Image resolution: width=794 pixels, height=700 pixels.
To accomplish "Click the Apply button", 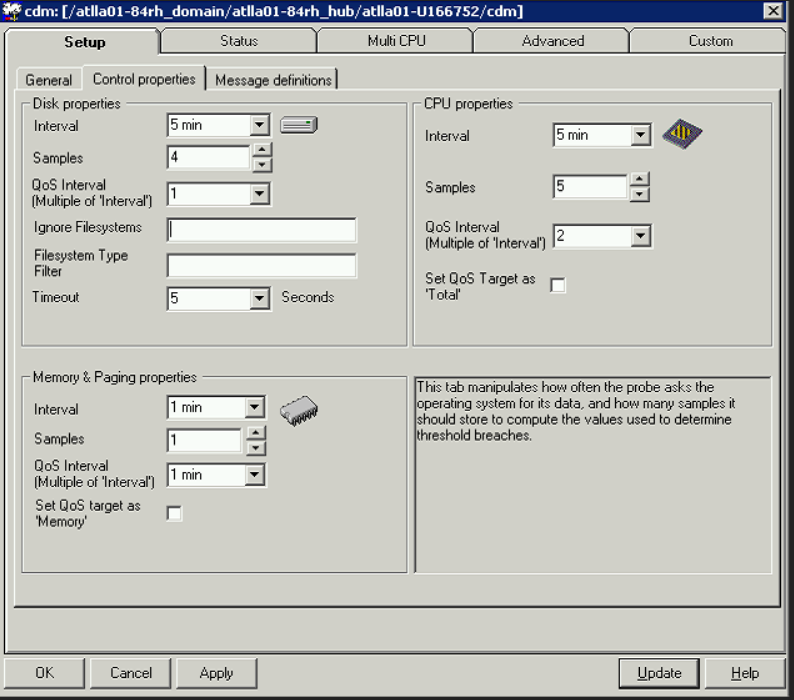I will point(216,673).
